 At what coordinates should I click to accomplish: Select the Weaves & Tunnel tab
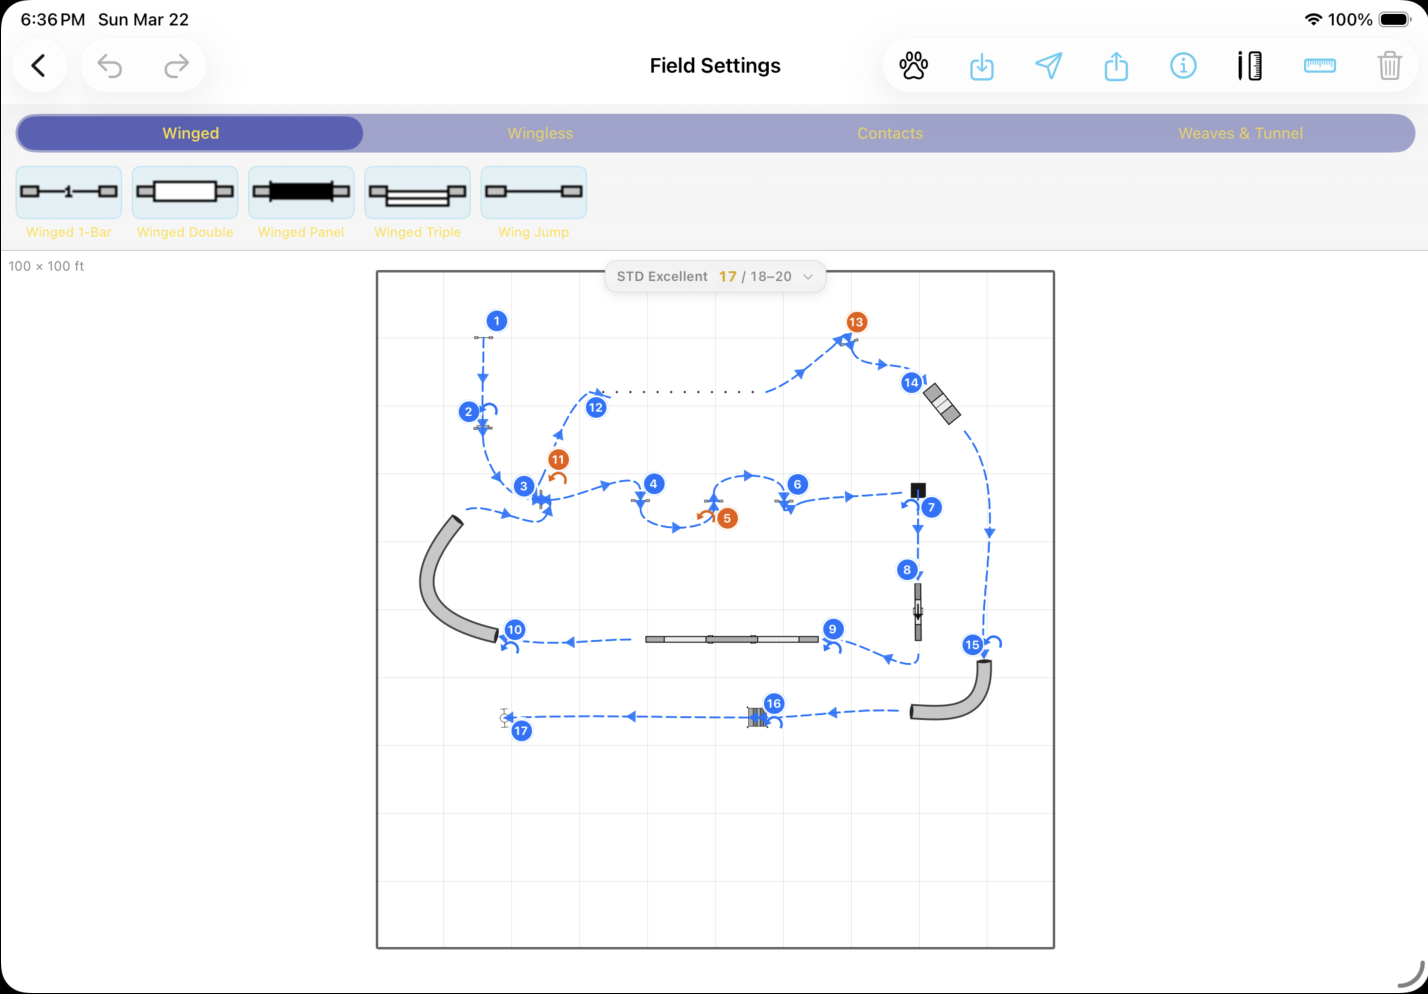[x=1240, y=133]
